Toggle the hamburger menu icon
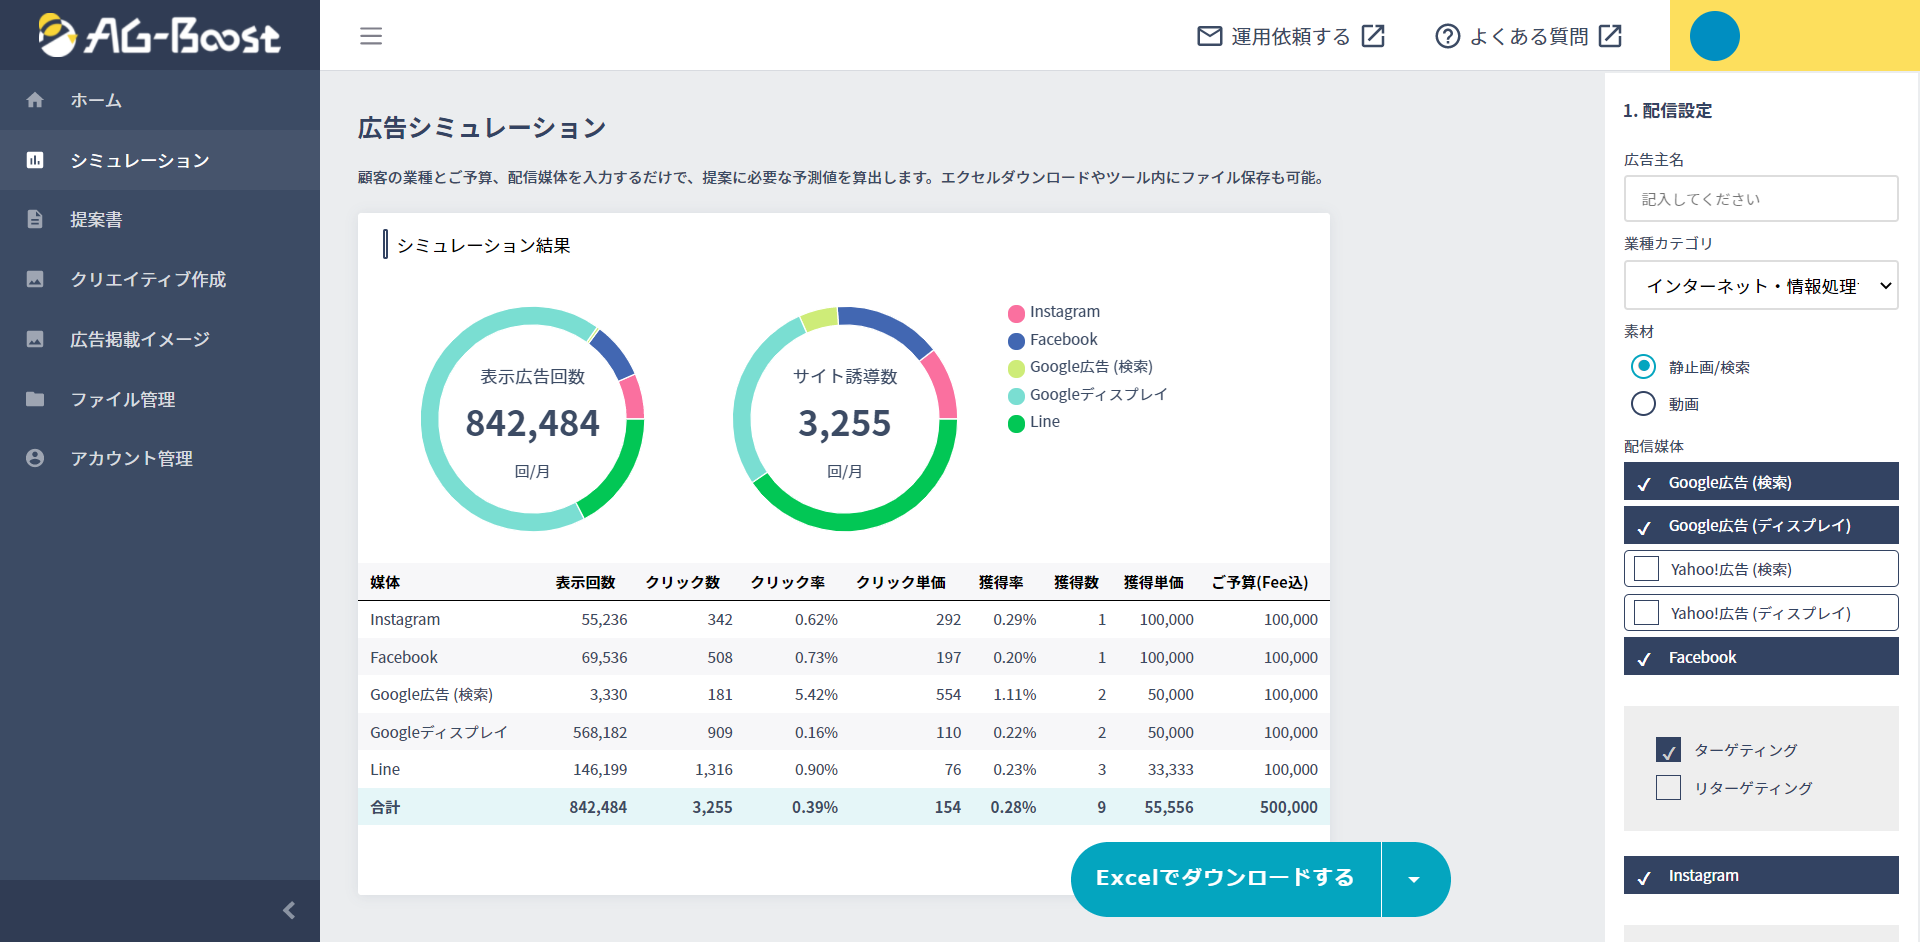 point(371,36)
